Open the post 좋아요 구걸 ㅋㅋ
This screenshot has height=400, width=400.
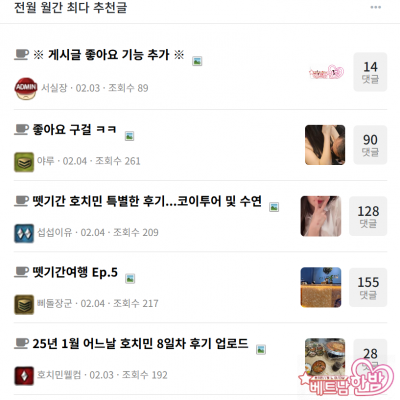point(74,129)
